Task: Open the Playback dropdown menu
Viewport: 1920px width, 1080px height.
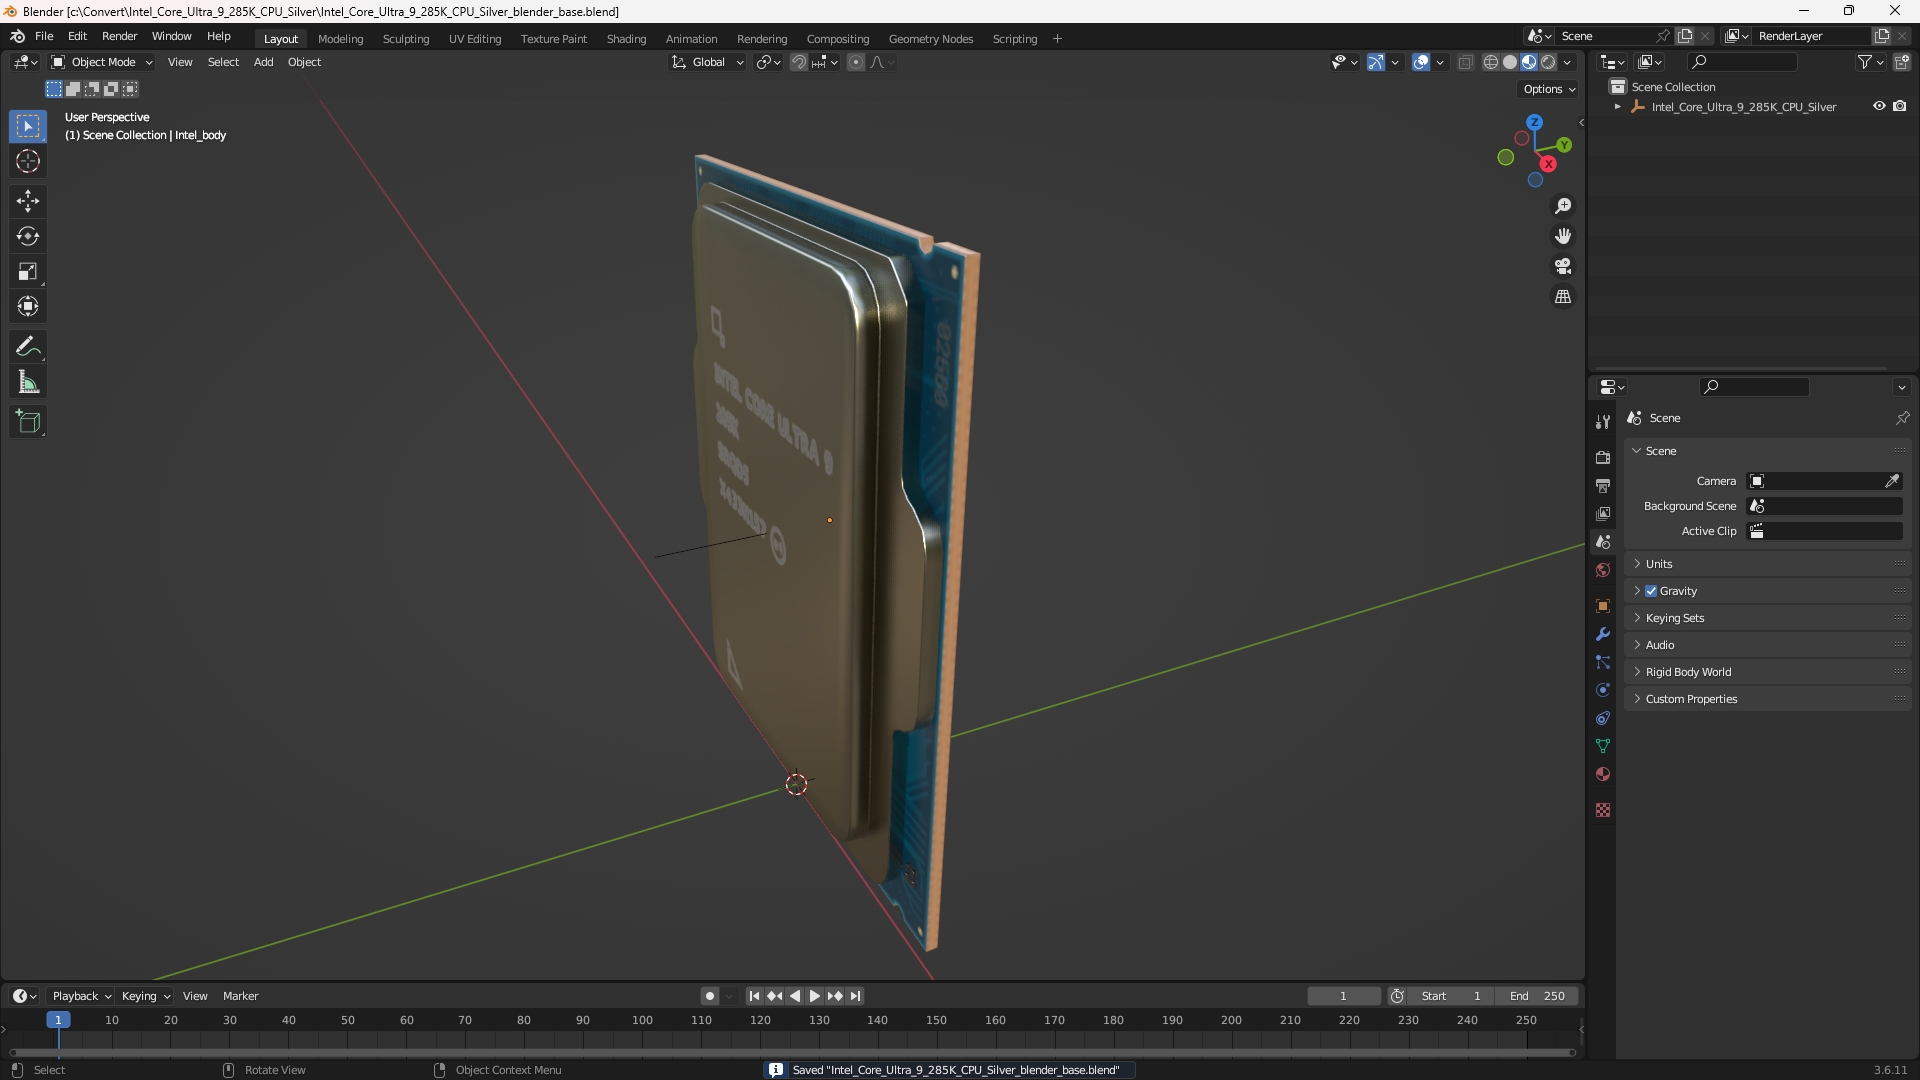Action: (x=81, y=996)
